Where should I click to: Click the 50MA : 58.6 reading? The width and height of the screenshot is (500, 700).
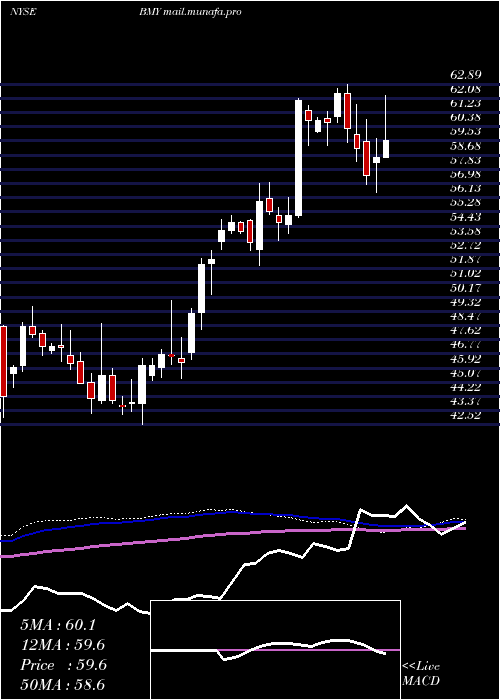(63, 685)
